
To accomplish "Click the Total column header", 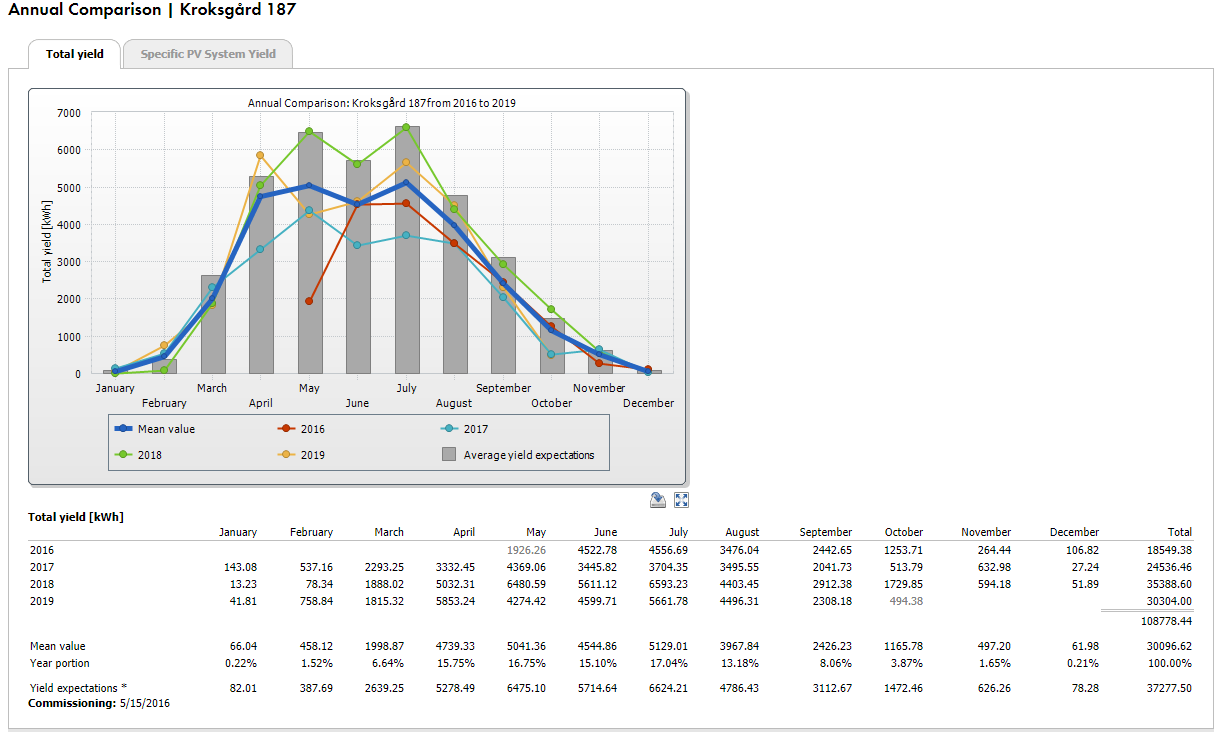I will pyautogui.click(x=1179, y=532).
